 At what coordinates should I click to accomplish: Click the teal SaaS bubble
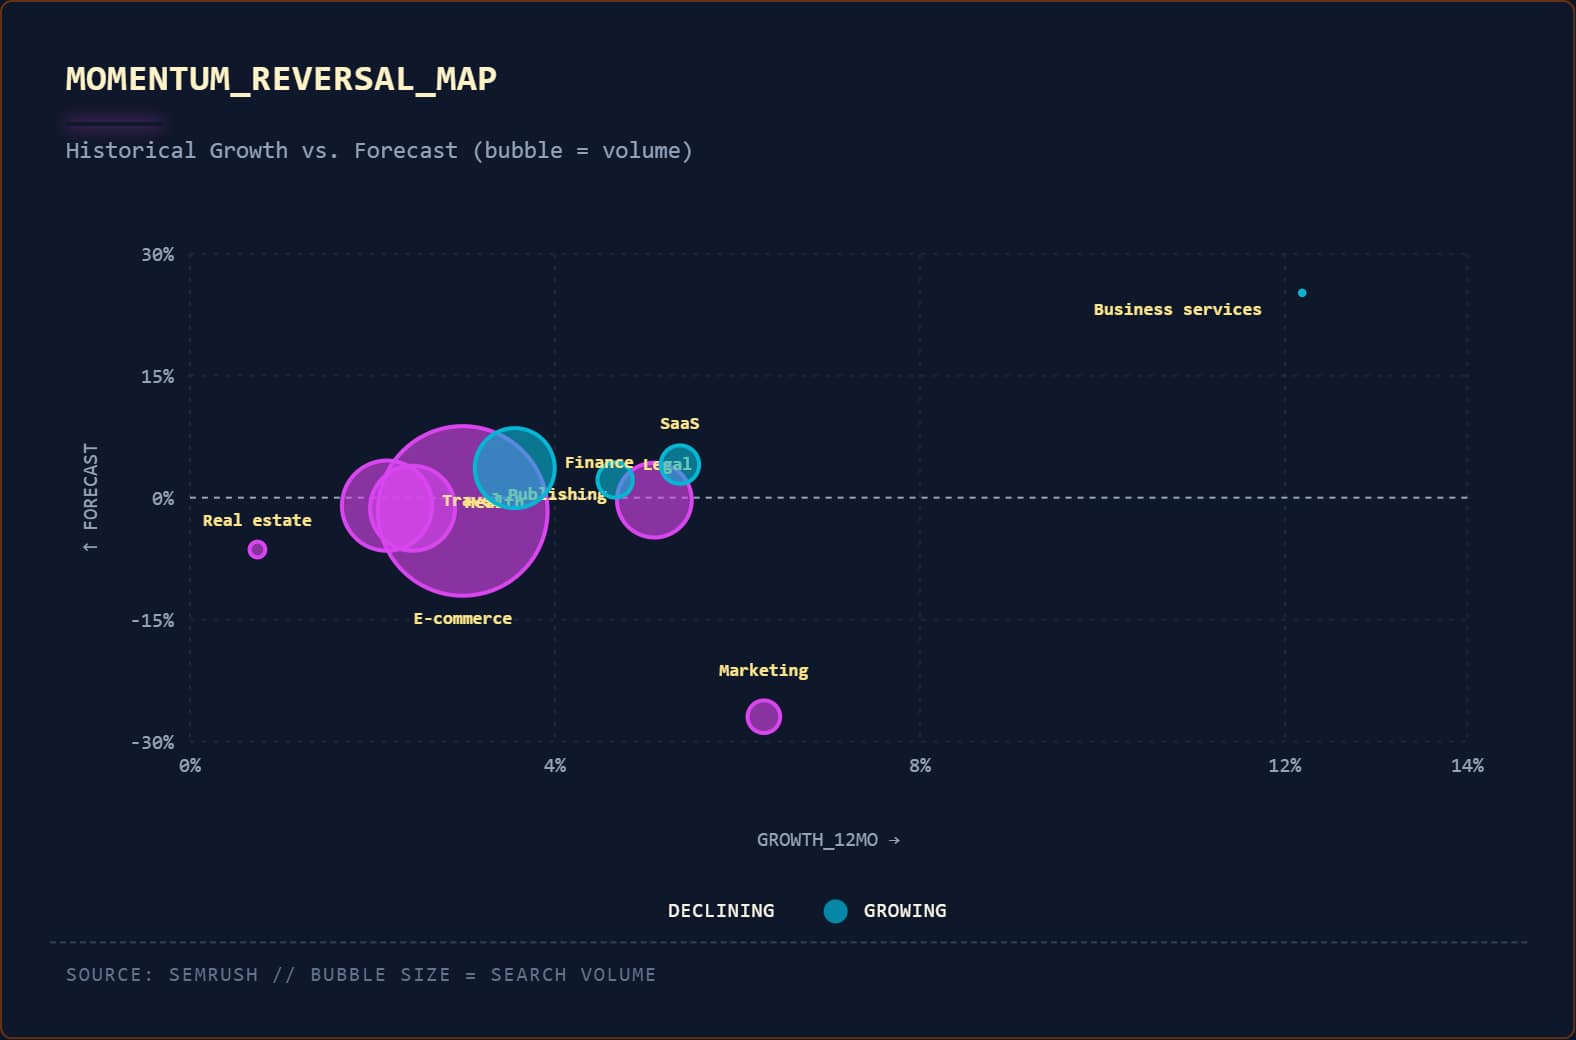[x=680, y=465]
